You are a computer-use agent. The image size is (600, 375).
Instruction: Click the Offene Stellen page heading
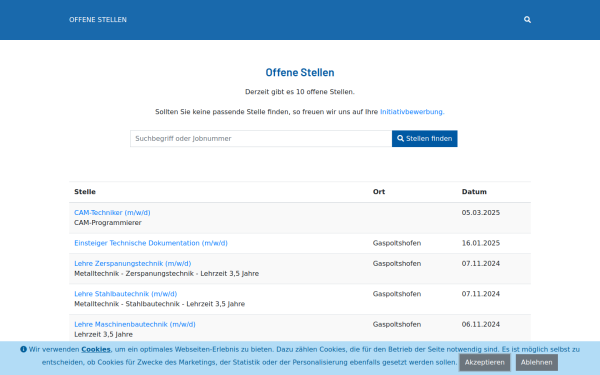click(x=300, y=72)
